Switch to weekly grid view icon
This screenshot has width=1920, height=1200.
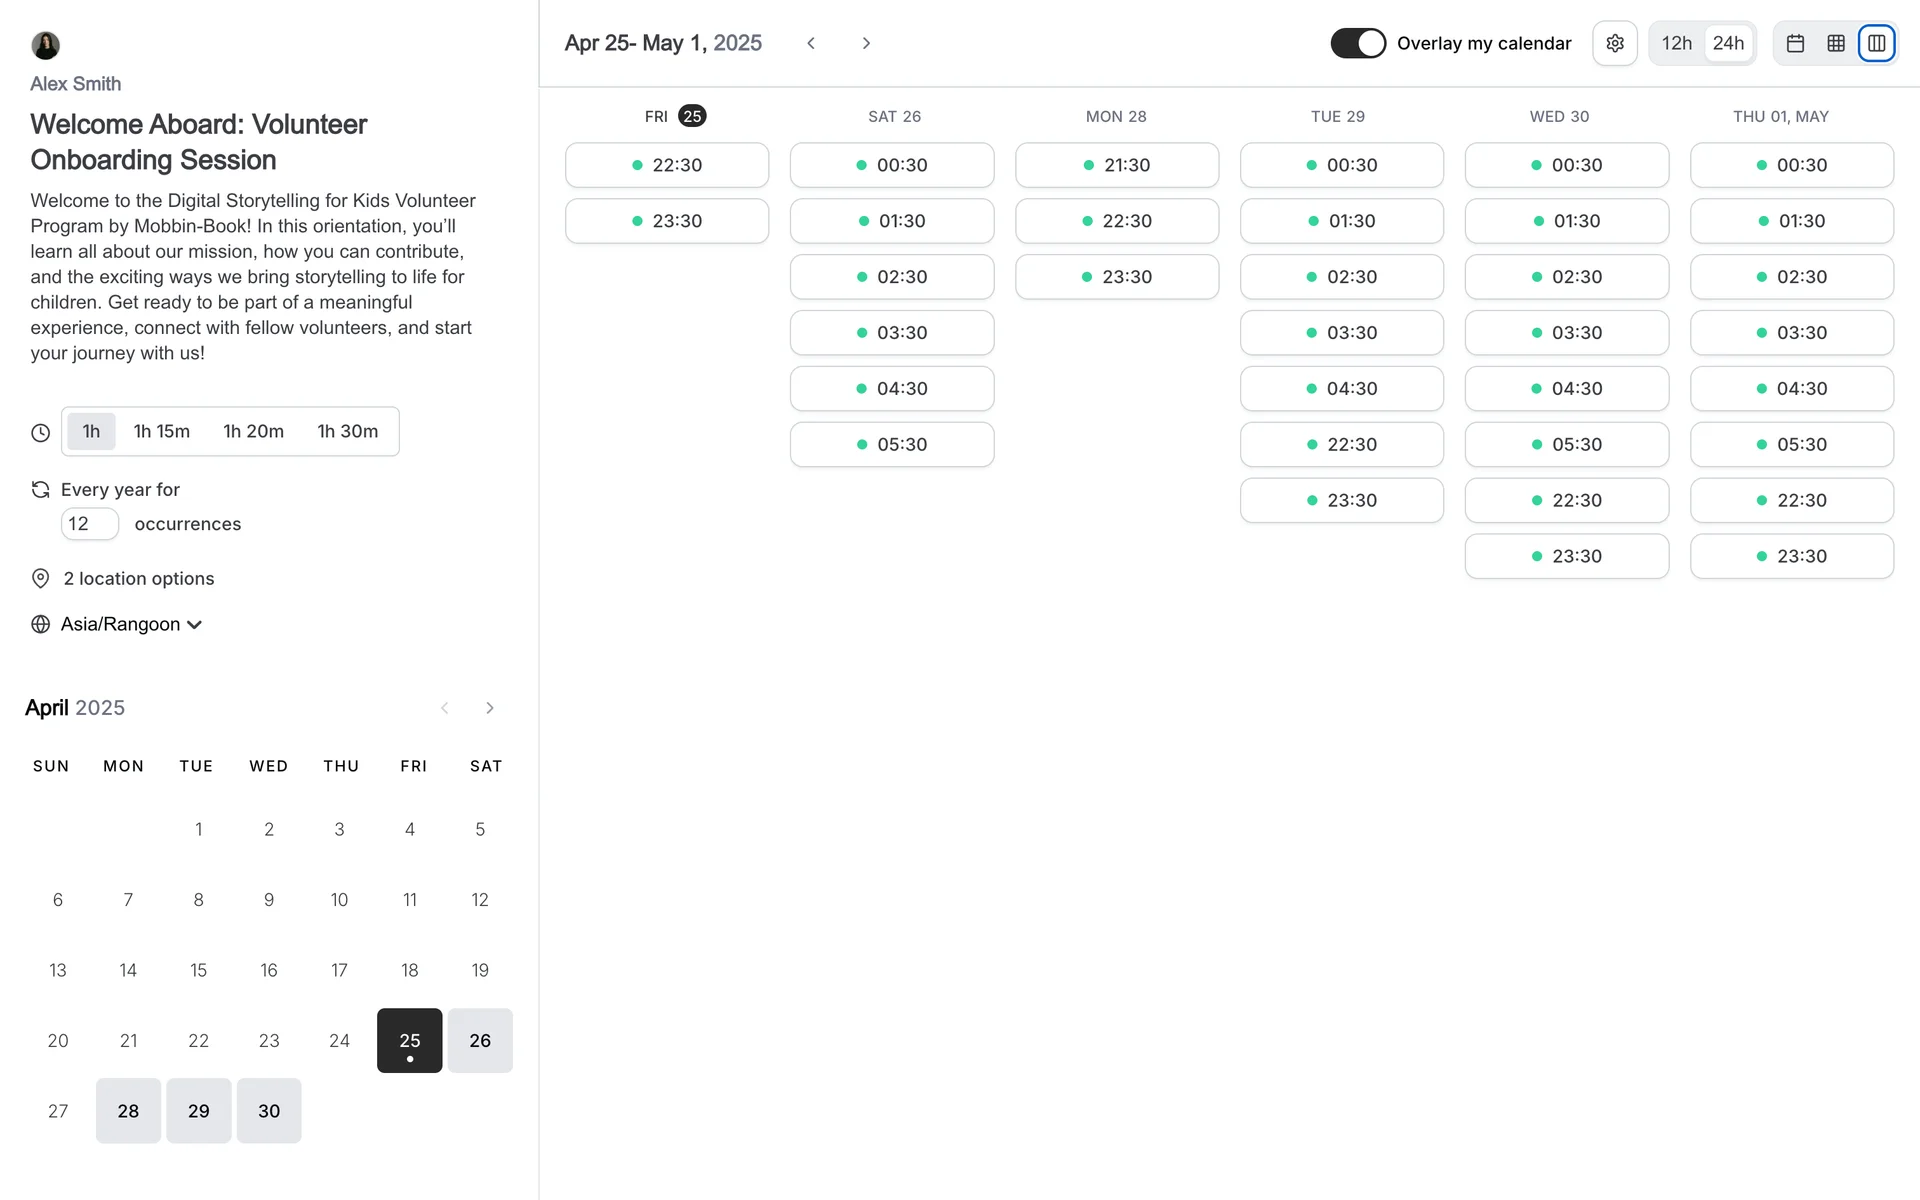coord(1836,43)
